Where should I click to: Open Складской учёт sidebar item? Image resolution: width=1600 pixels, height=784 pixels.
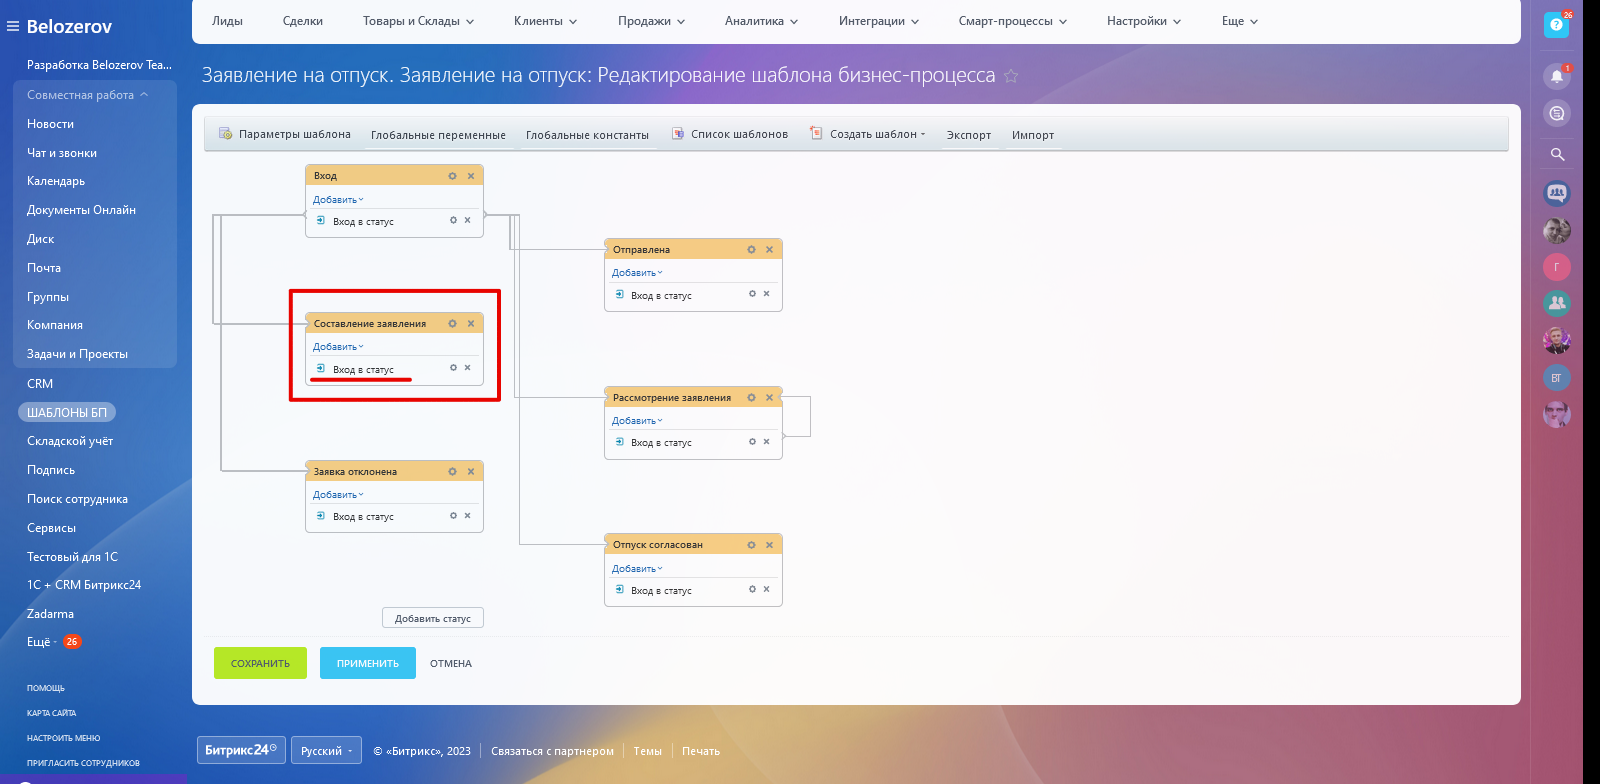[x=70, y=441]
